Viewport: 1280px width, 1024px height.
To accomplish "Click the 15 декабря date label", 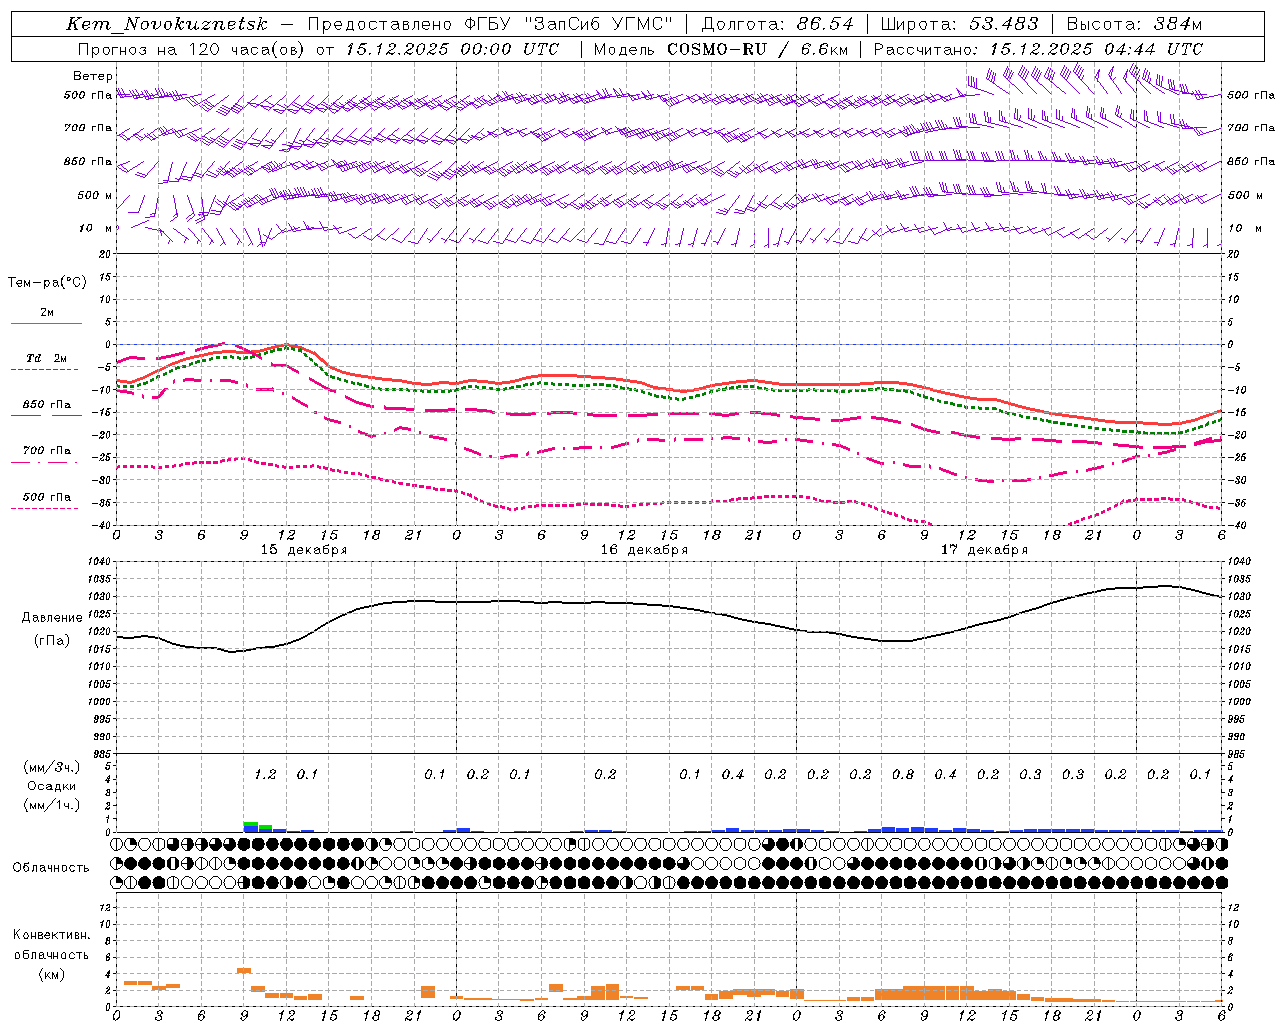I will 304,550.
